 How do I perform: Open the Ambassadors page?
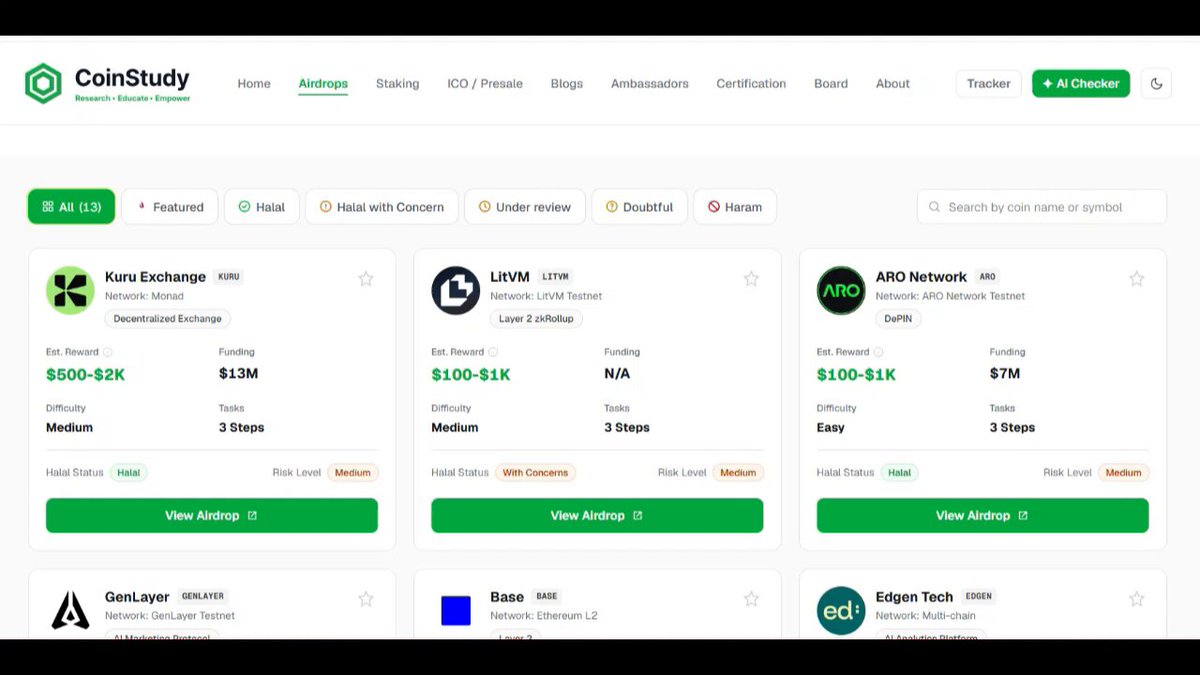650,84
